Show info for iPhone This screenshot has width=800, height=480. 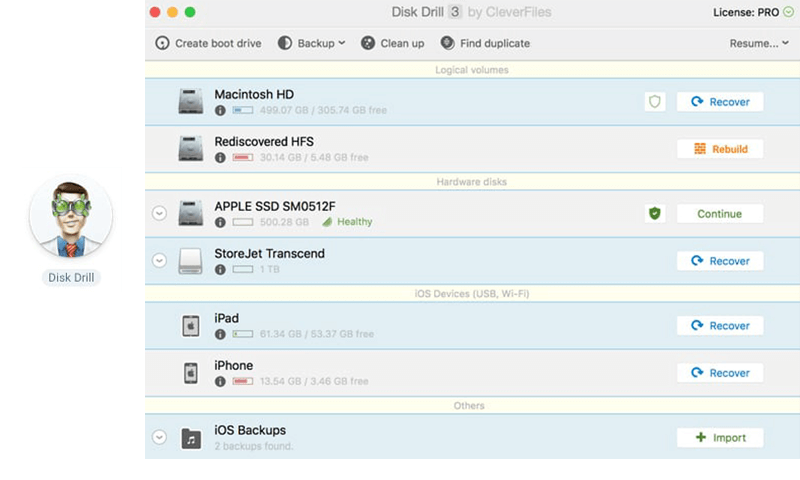(220, 382)
